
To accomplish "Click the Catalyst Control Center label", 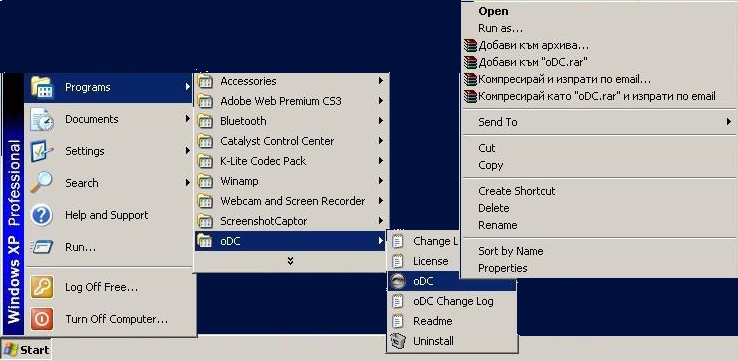I will 277,141.
